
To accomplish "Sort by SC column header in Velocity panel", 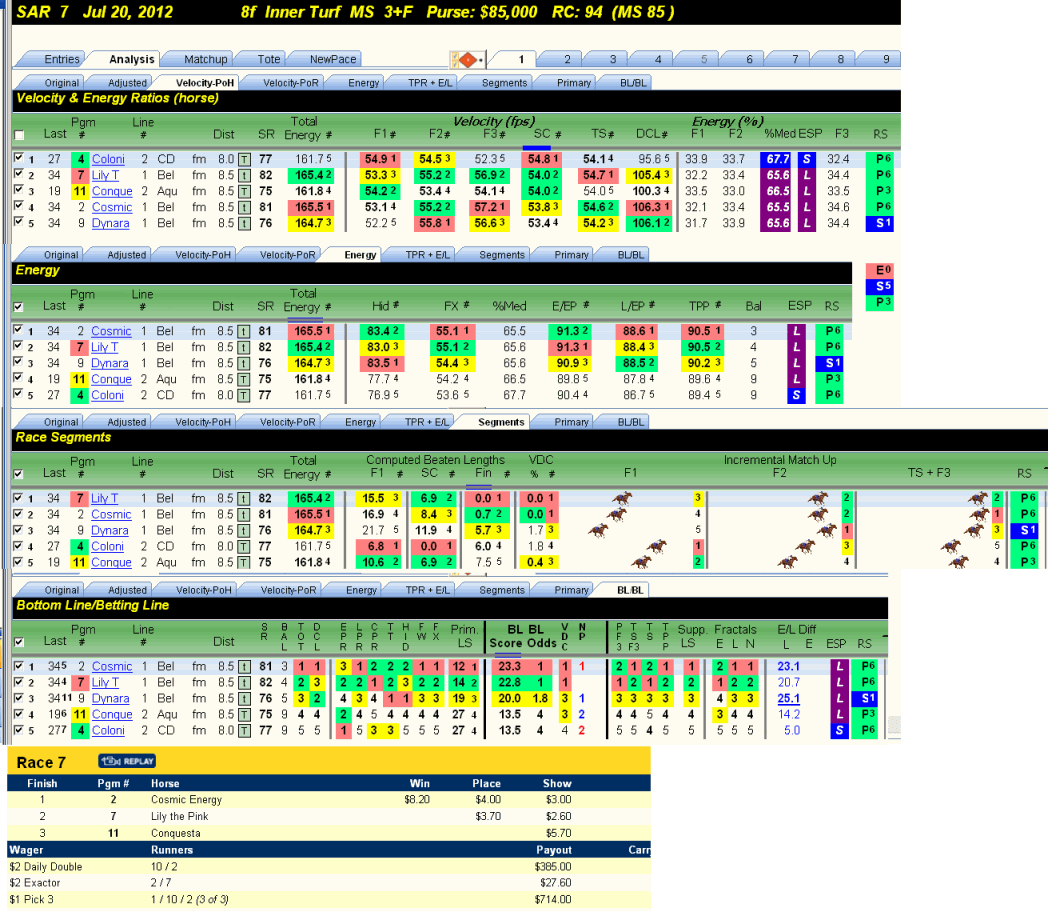I will tap(543, 134).
